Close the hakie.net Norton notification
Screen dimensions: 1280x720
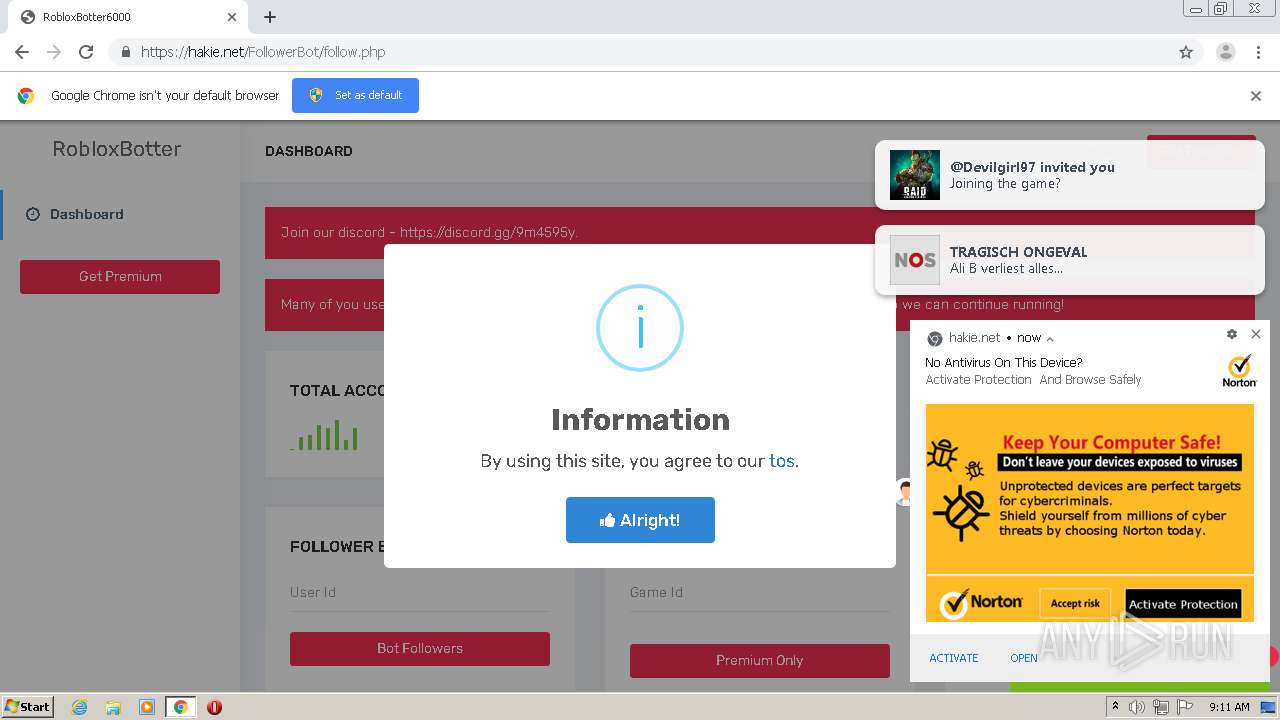tap(1256, 334)
